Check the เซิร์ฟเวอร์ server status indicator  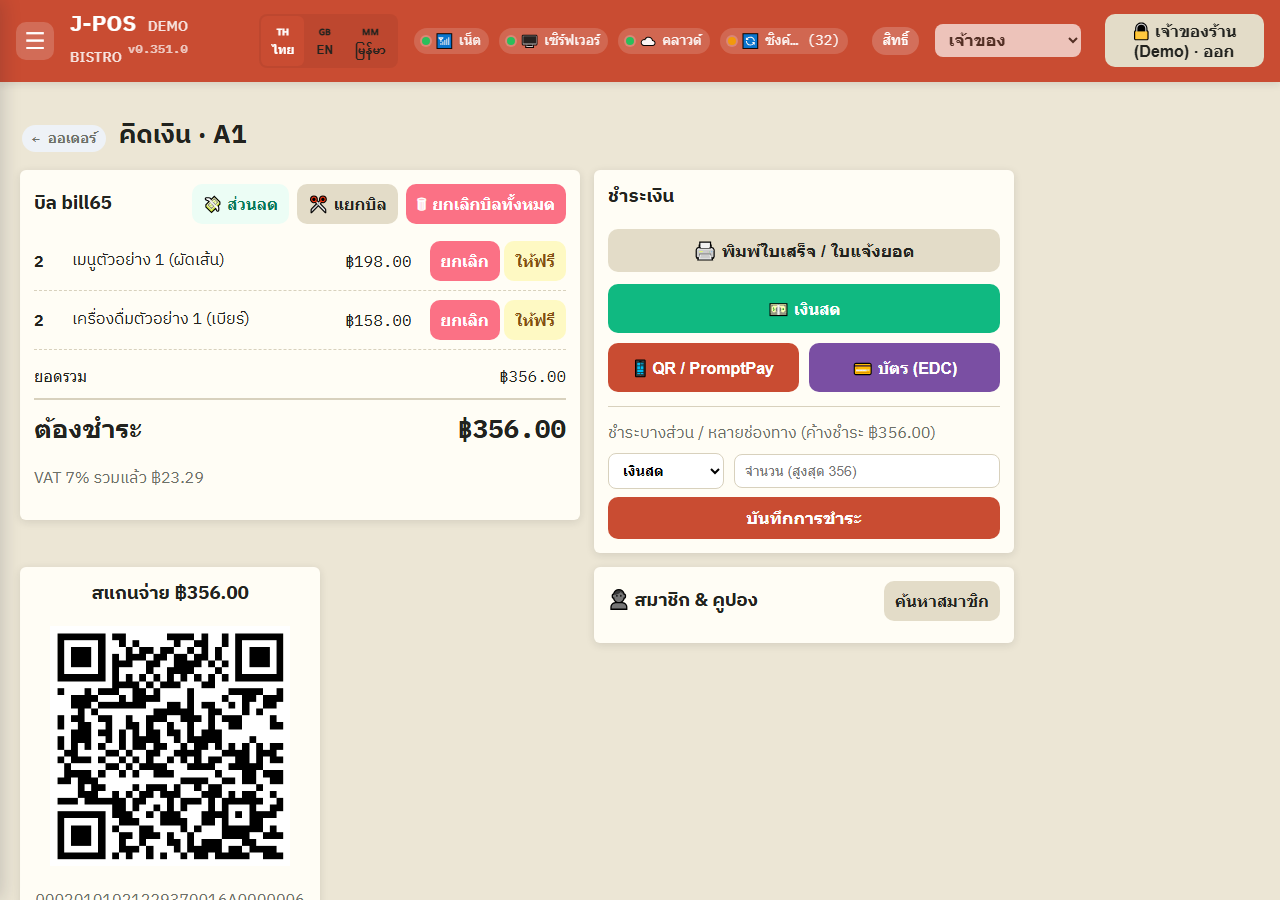click(553, 41)
